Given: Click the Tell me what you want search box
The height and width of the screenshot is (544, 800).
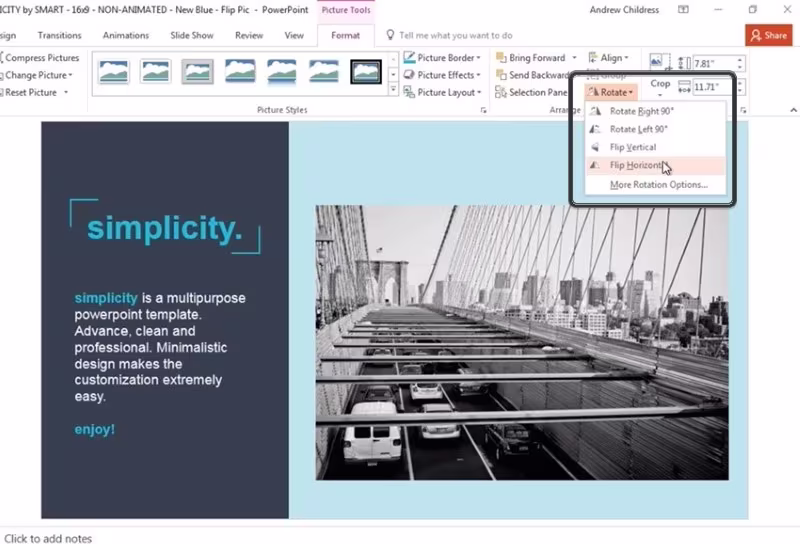Looking at the screenshot, I should click(456, 35).
